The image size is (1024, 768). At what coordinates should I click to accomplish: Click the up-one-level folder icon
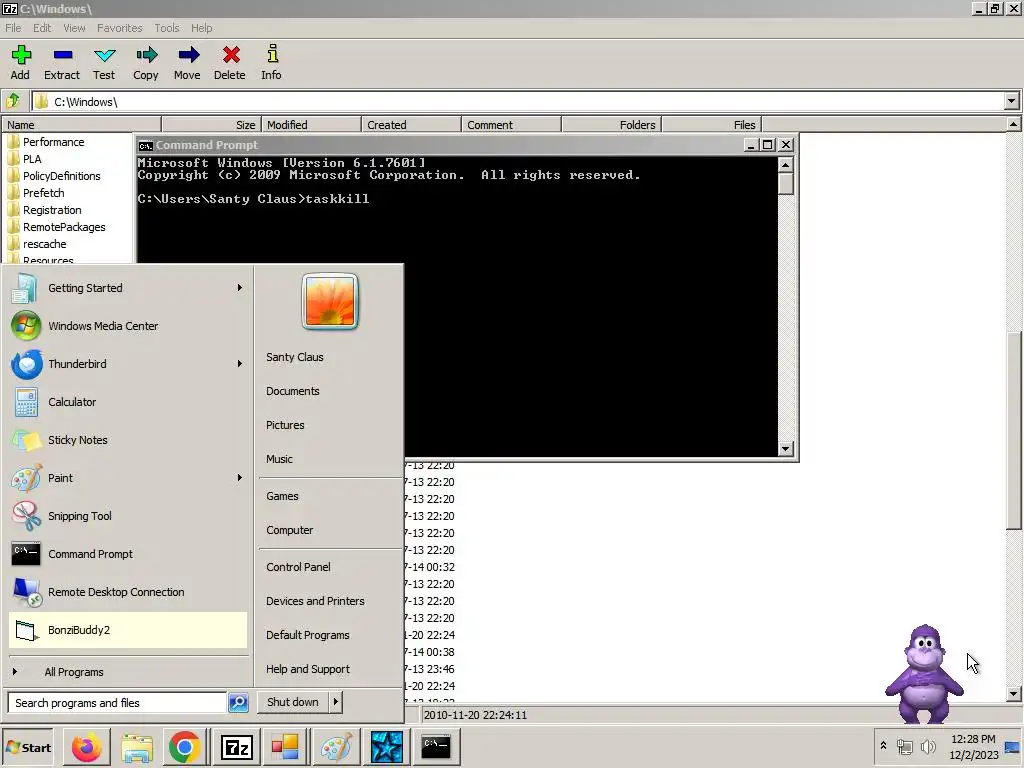click(x=13, y=101)
